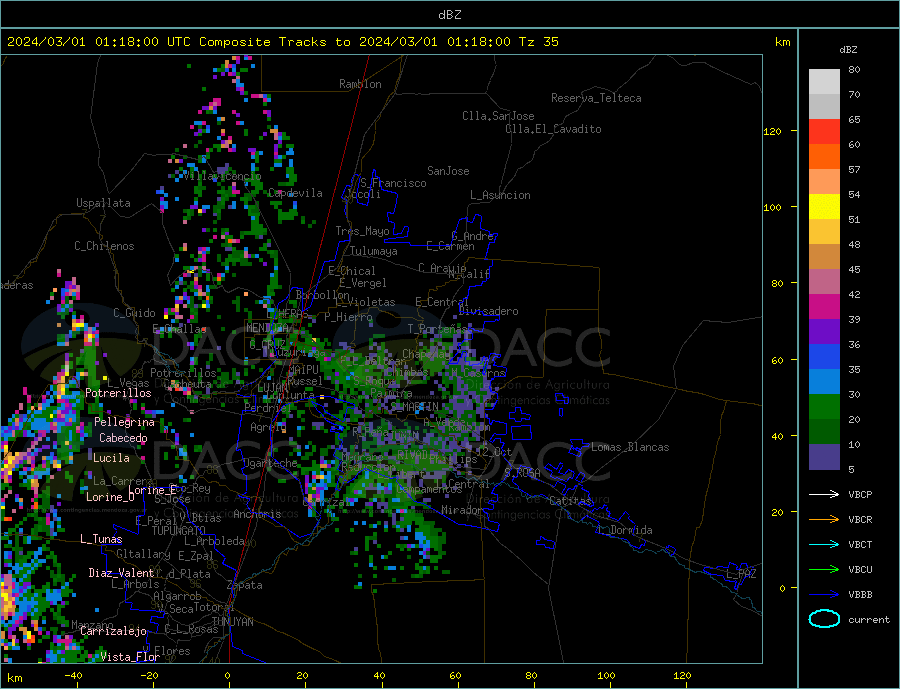Click the 'TUNUYAN' map label
This screenshot has width=900, height=689.
point(232,622)
